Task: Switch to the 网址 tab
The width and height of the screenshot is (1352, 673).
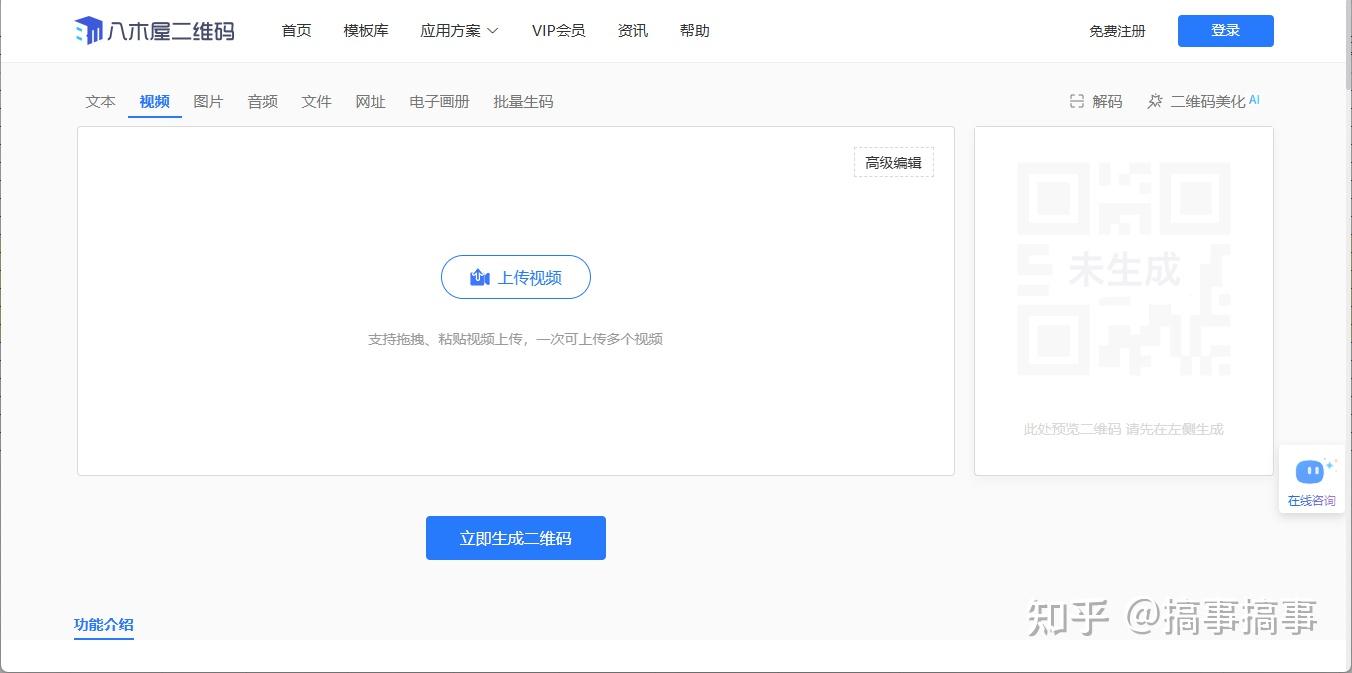Action: (371, 101)
